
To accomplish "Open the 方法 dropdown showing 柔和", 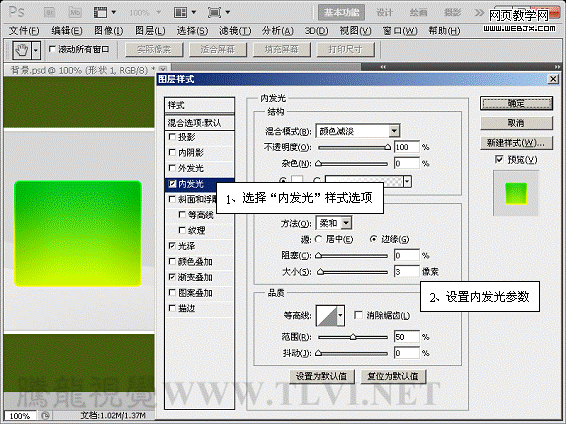I will pos(334,223).
